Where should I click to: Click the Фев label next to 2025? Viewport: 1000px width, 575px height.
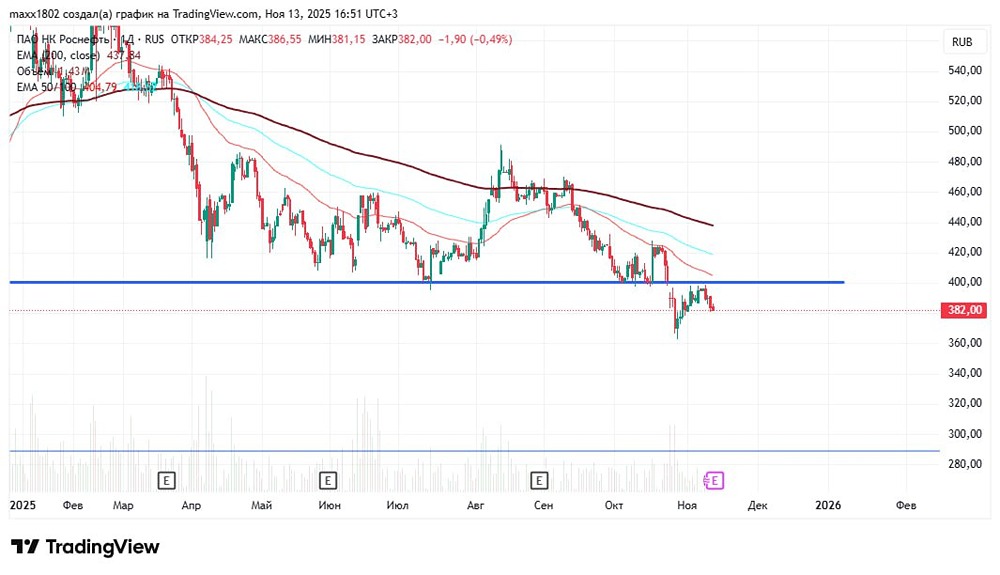[73, 505]
